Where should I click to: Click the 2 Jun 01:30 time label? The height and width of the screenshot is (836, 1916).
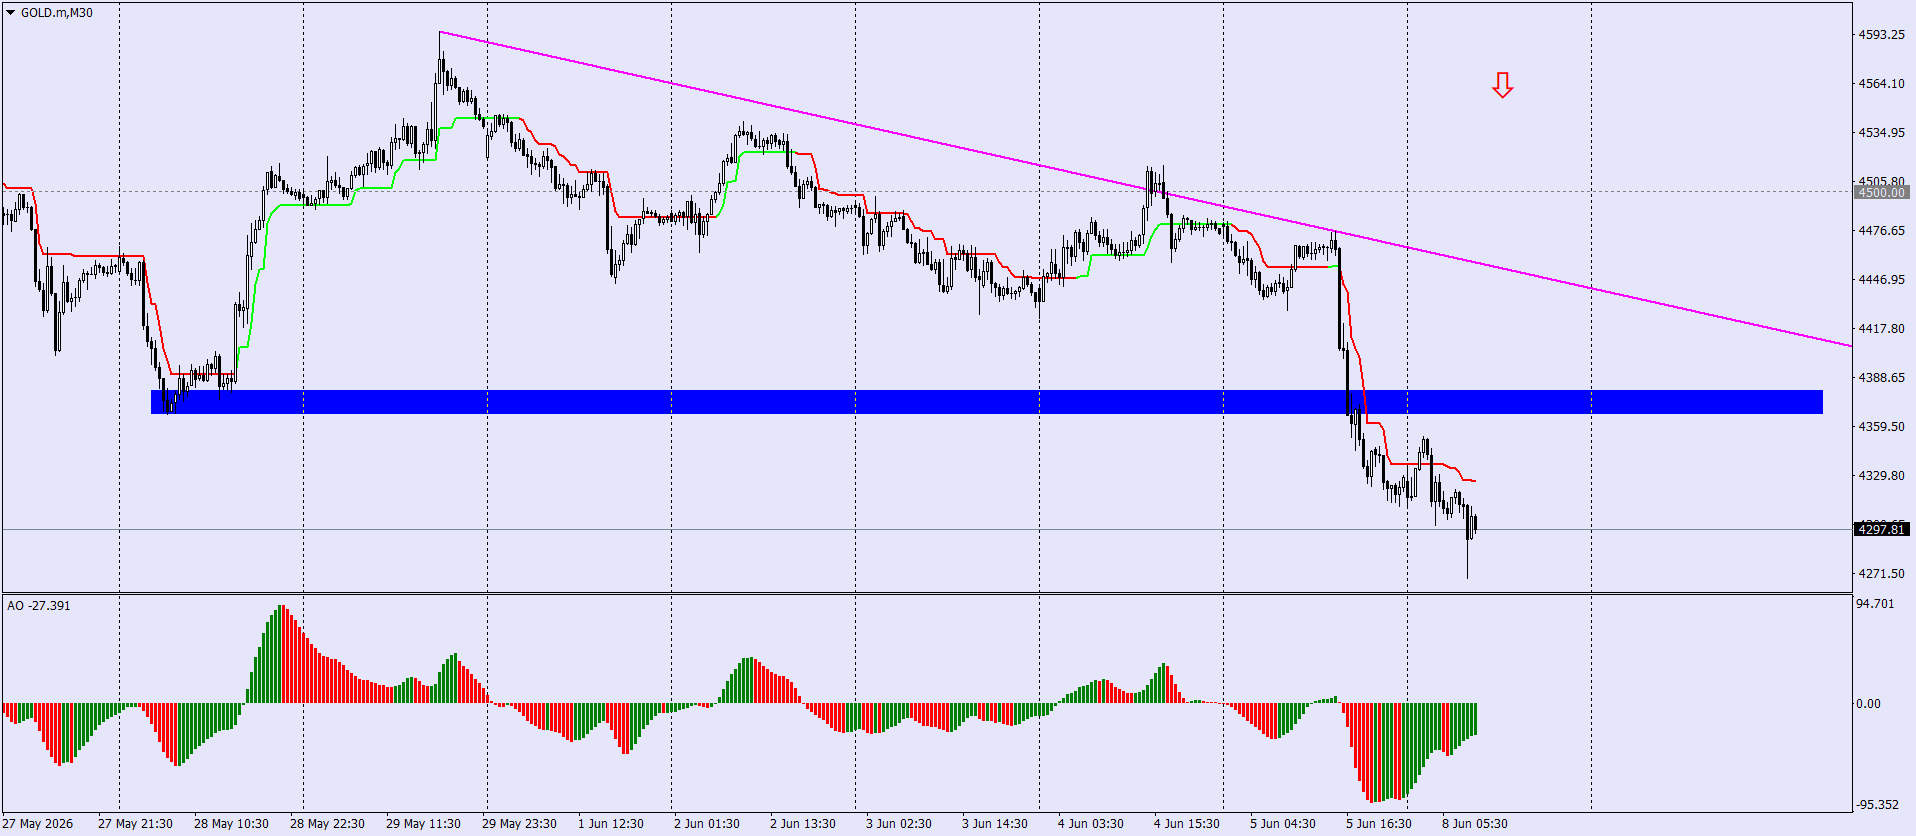click(x=707, y=824)
